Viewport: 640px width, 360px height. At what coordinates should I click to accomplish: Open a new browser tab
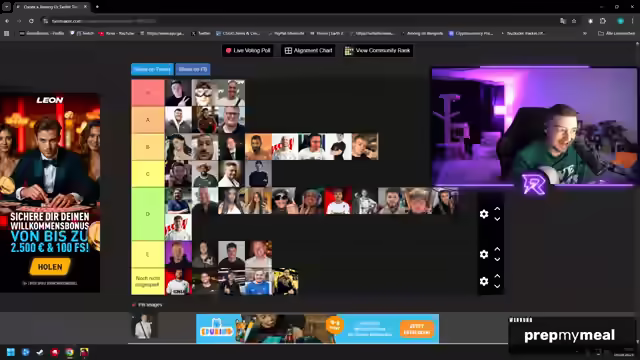pos(97,7)
